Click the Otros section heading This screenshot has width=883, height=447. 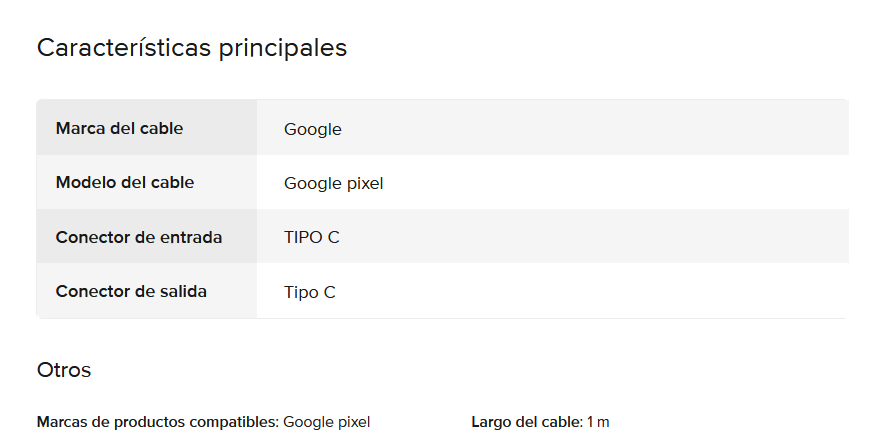tap(64, 370)
